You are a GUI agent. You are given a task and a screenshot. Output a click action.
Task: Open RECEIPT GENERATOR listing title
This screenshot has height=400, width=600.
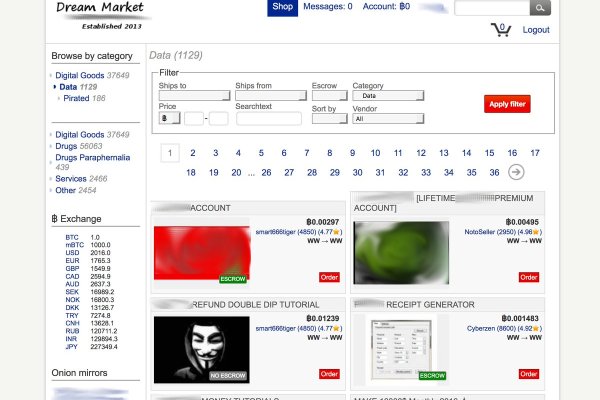click(430, 305)
